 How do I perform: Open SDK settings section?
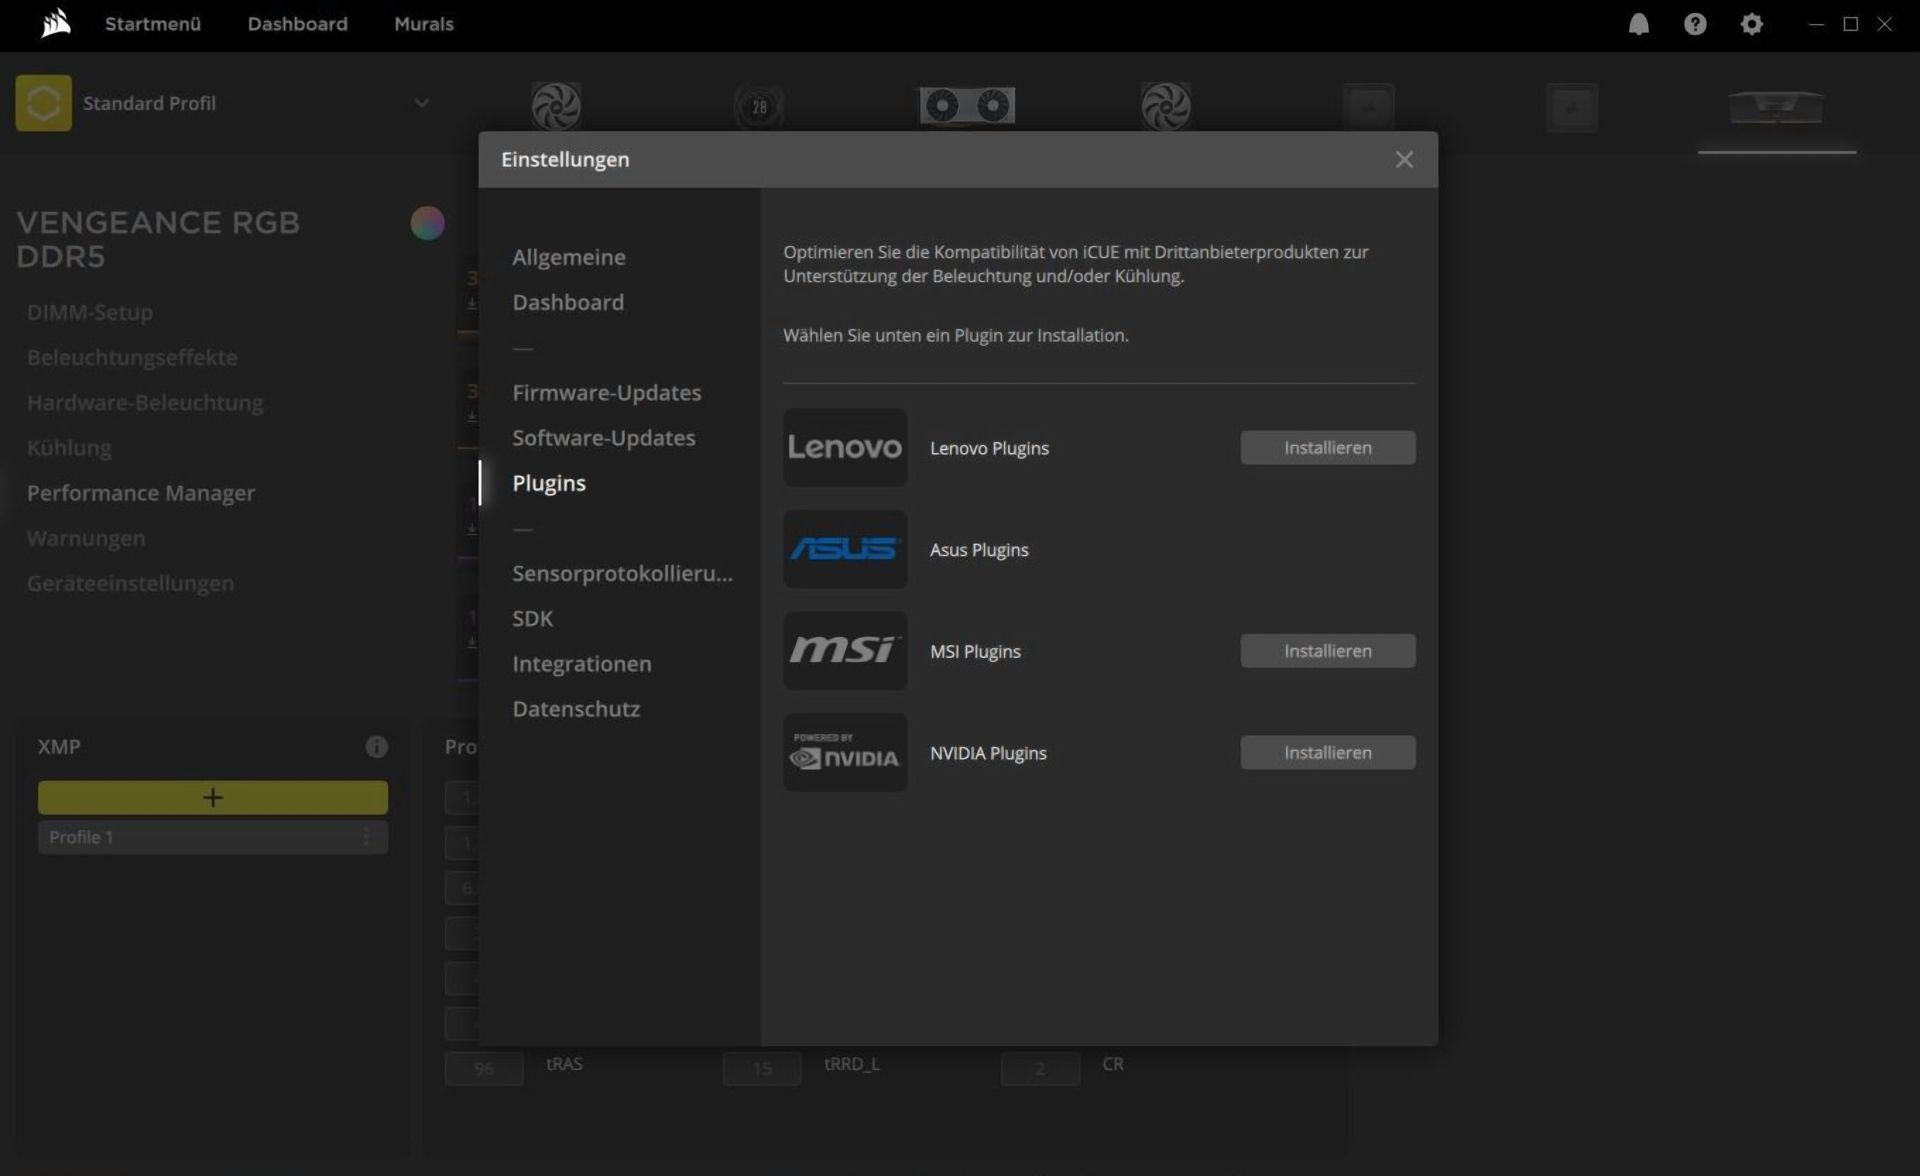(532, 618)
